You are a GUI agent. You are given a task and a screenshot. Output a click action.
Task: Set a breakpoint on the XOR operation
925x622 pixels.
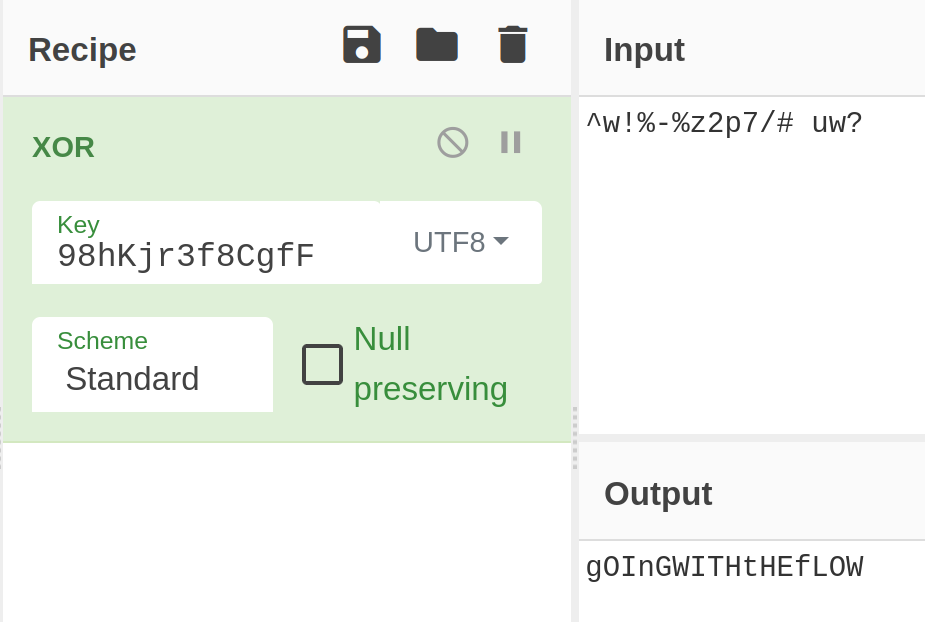[x=511, y=142]
